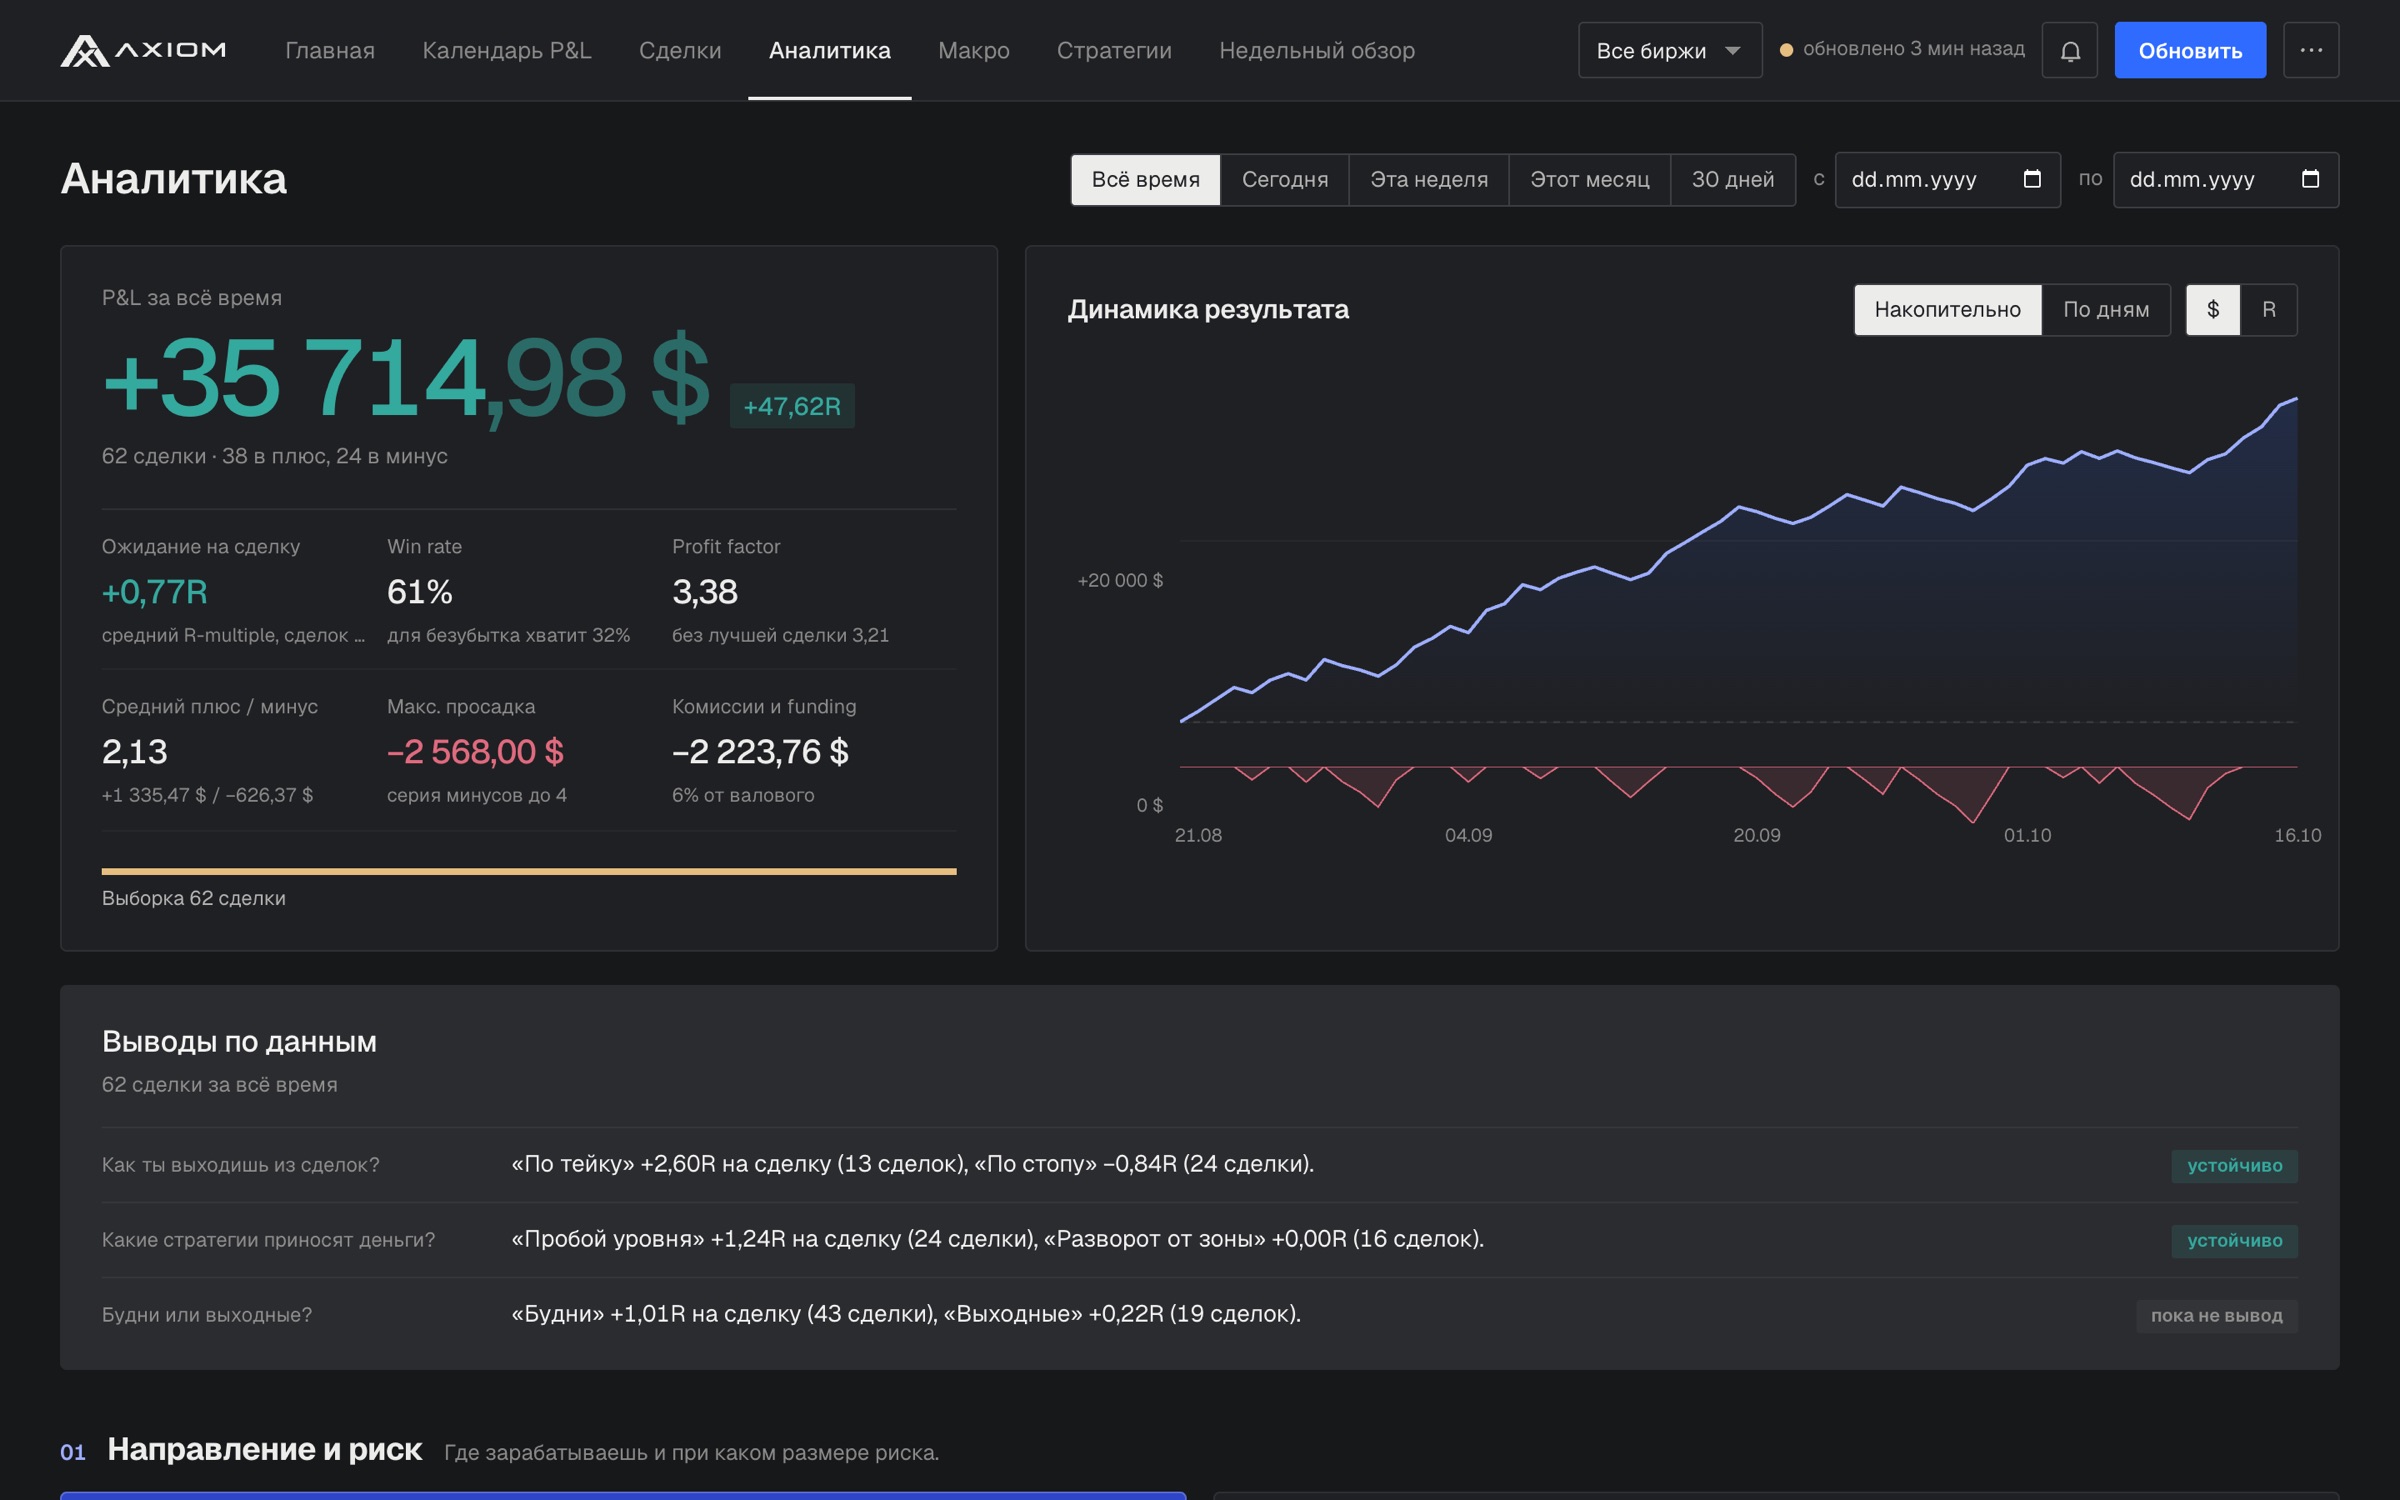
Task: Click the пока не вывод badge
Action: point(2216,1316)
